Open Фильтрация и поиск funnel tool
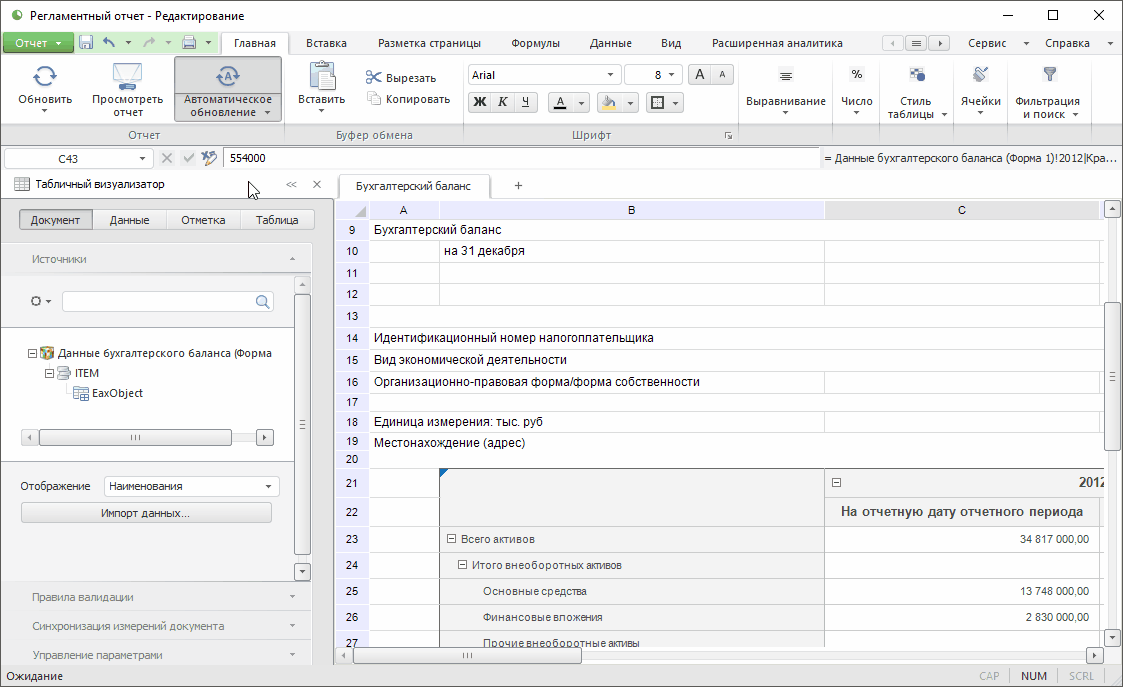 click(1048, 75)
